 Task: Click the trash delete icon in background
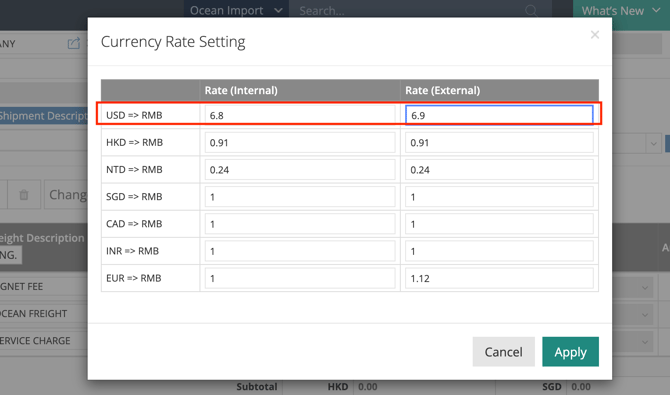click(24, 195)
